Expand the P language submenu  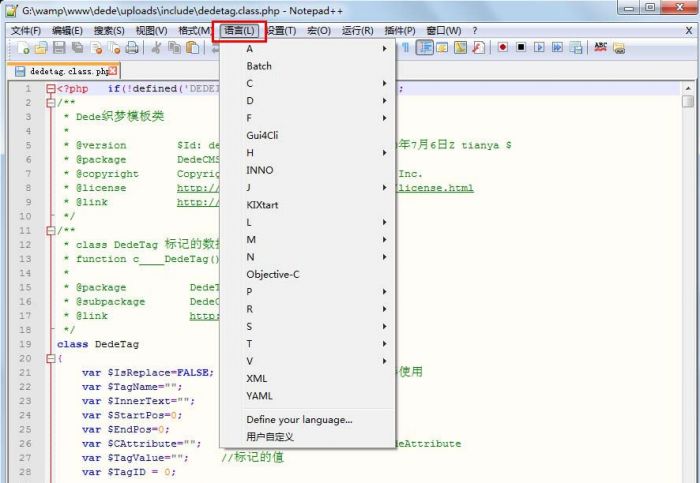click(x=308, y=291)
